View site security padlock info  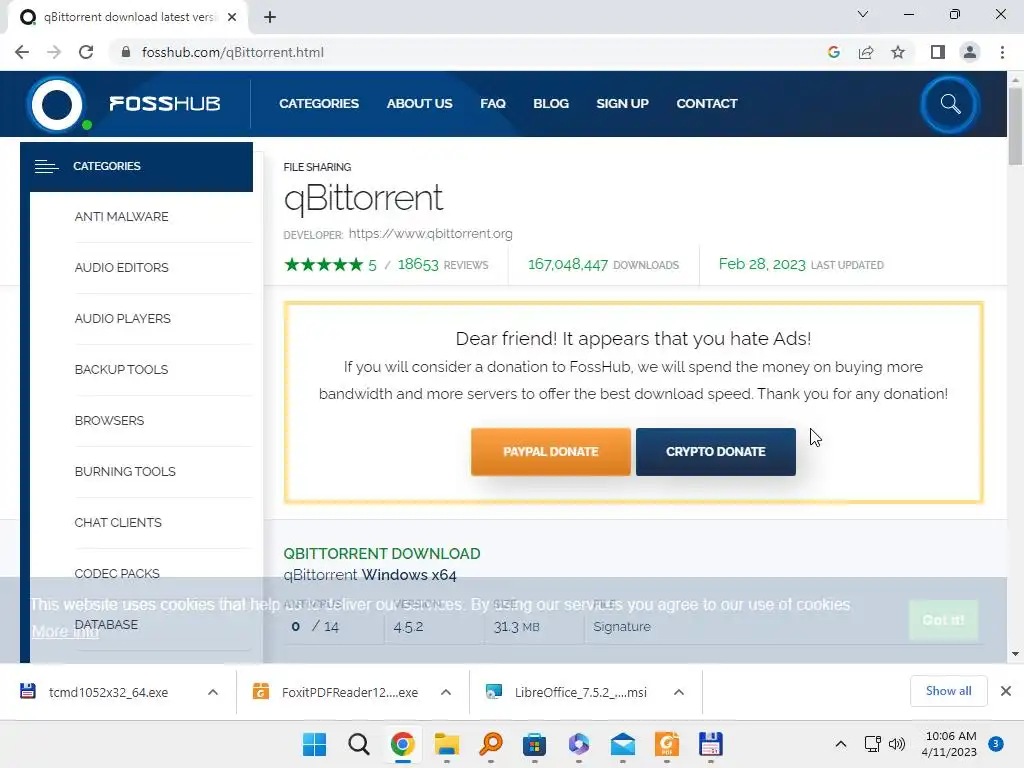click(x=126, y=52)
